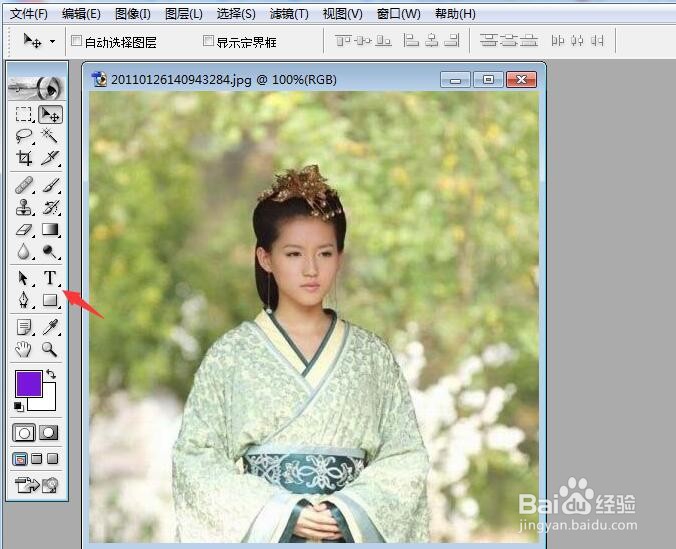The width and height of the screenshot is (676, 549).
Task: Select the Zoom tool
Action: point(50,349)
